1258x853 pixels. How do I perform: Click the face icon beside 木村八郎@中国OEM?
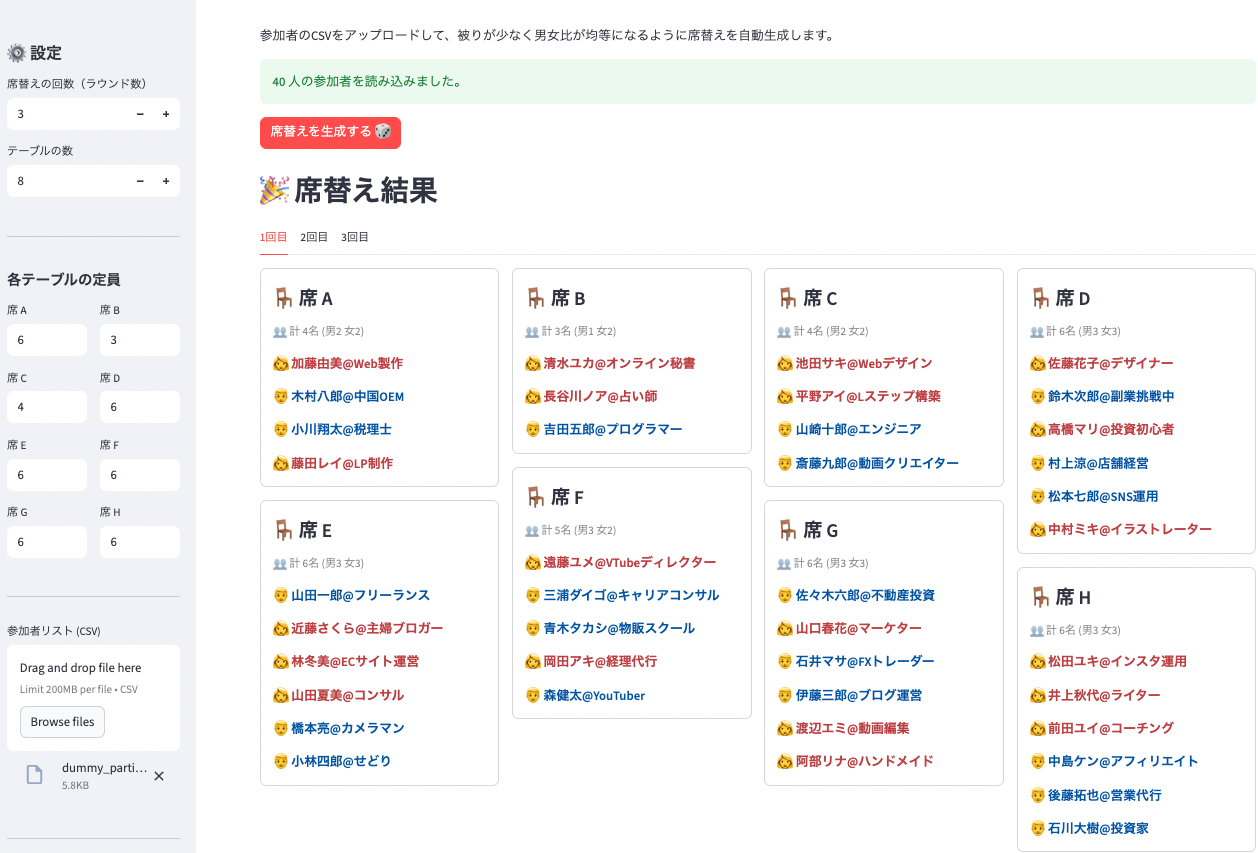point(281,397)
